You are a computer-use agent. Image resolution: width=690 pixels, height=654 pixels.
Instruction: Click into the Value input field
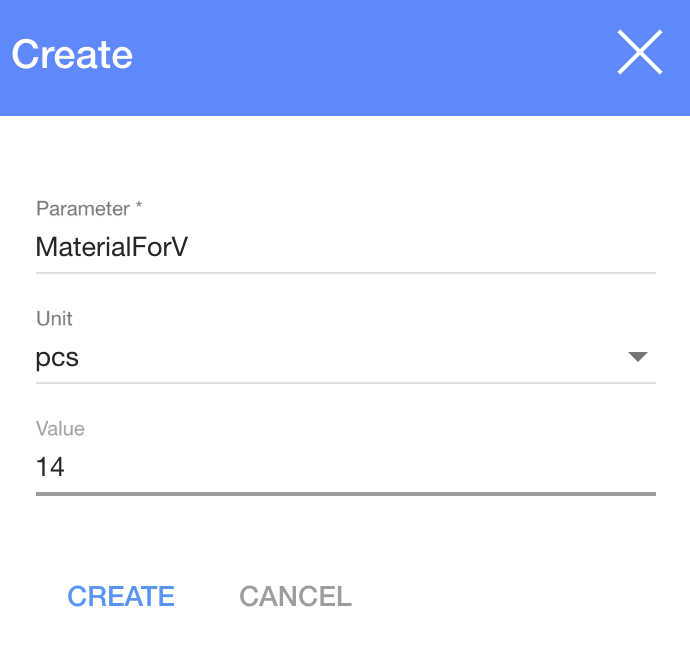tap(345, 466)
